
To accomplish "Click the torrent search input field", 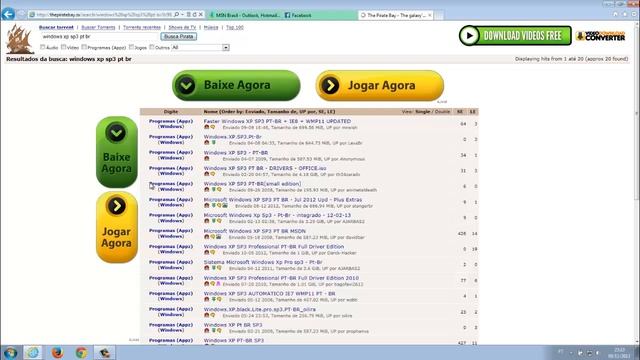I will pyautogui.click(x=99, y=36).
